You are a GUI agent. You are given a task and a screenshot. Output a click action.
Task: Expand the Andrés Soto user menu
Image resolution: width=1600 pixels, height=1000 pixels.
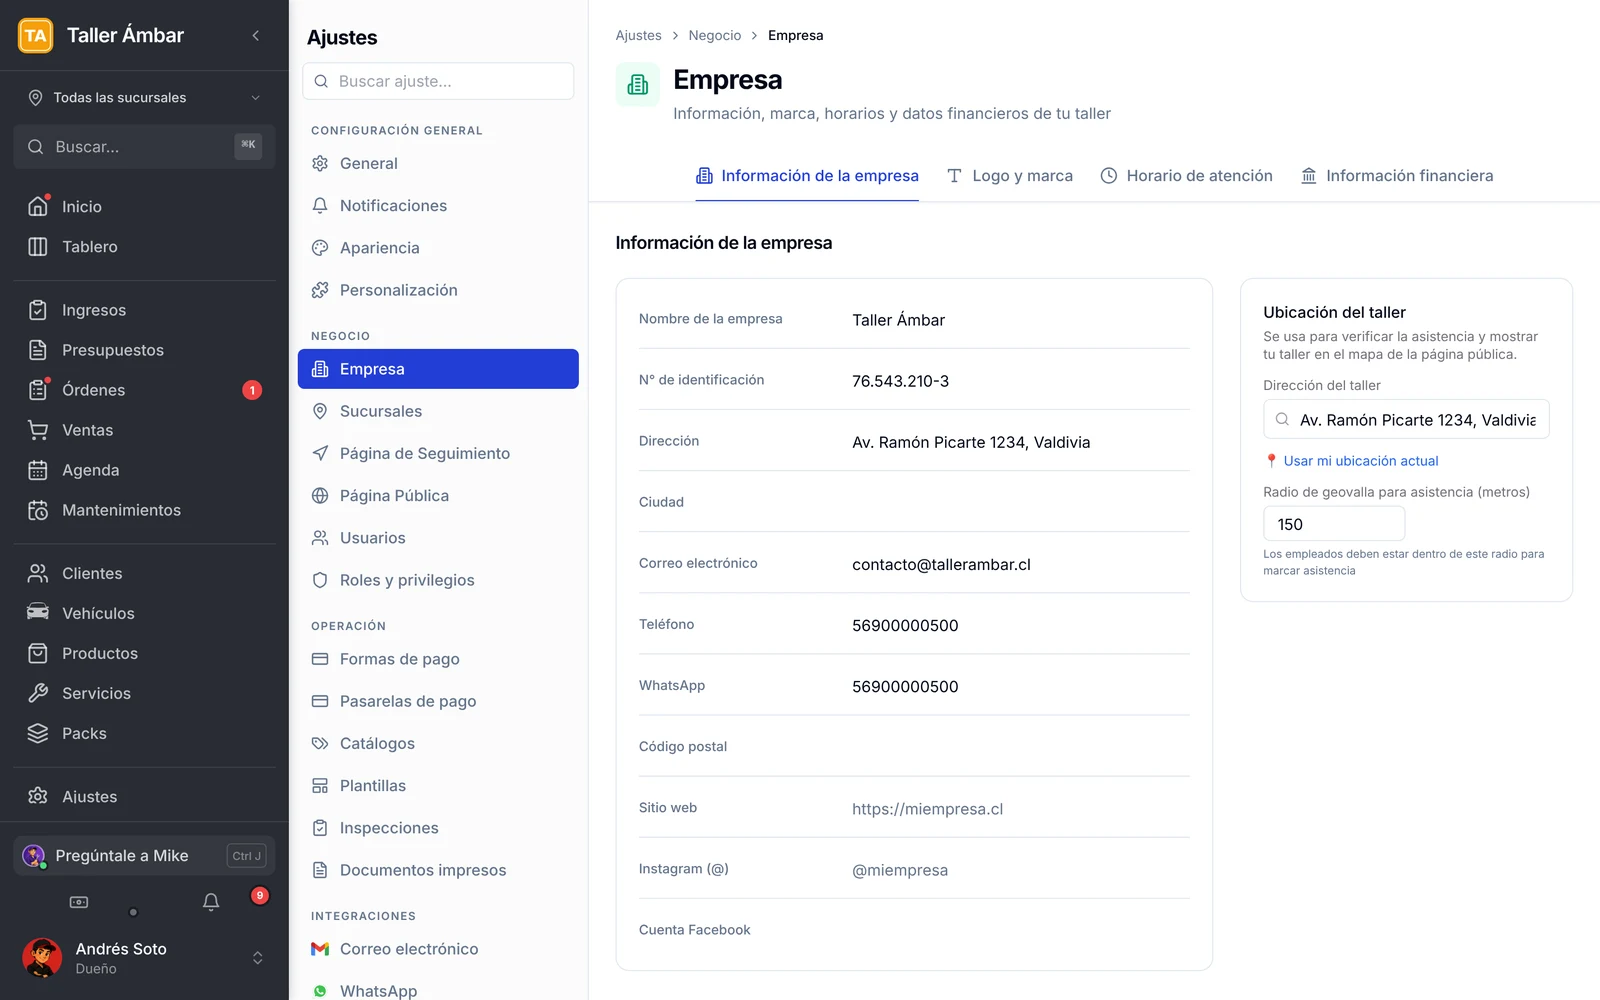pos(144,958)
